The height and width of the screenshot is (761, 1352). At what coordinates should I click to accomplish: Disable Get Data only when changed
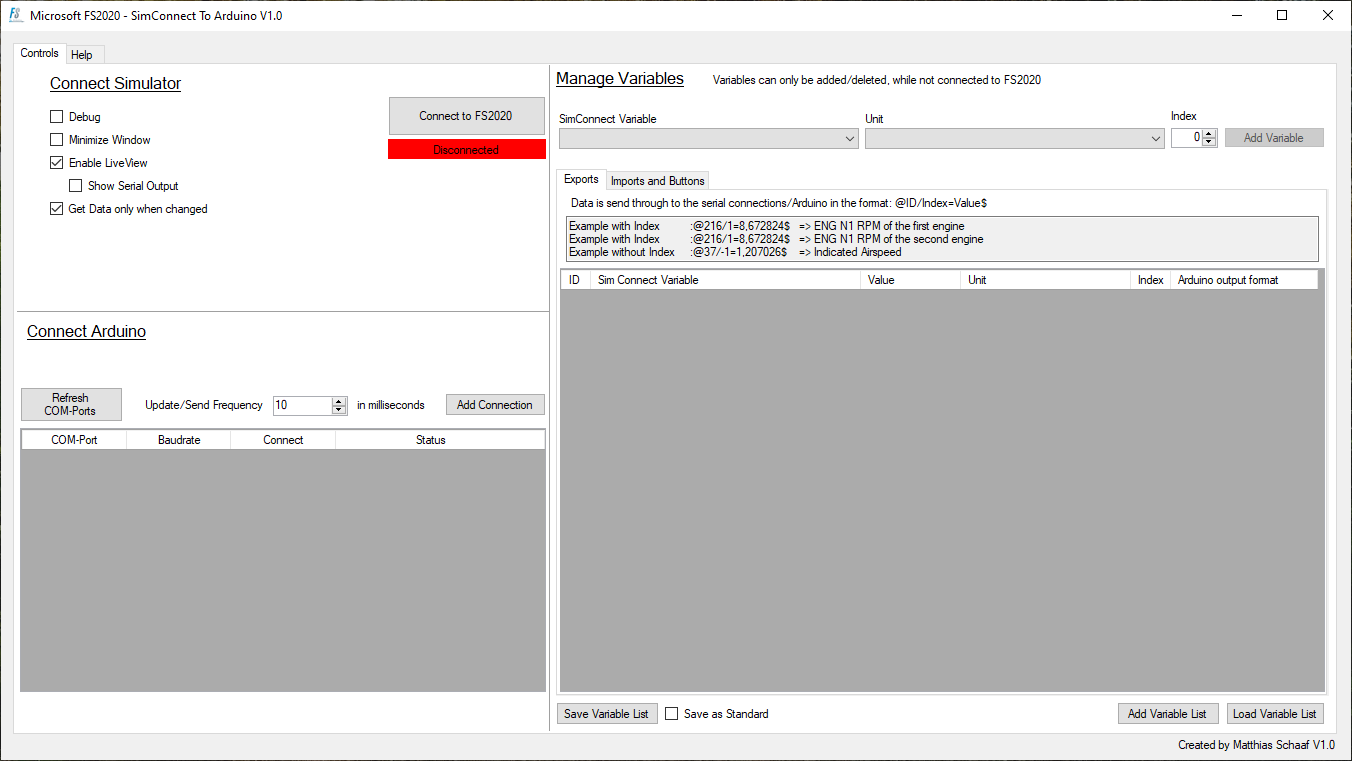(56, 209)
